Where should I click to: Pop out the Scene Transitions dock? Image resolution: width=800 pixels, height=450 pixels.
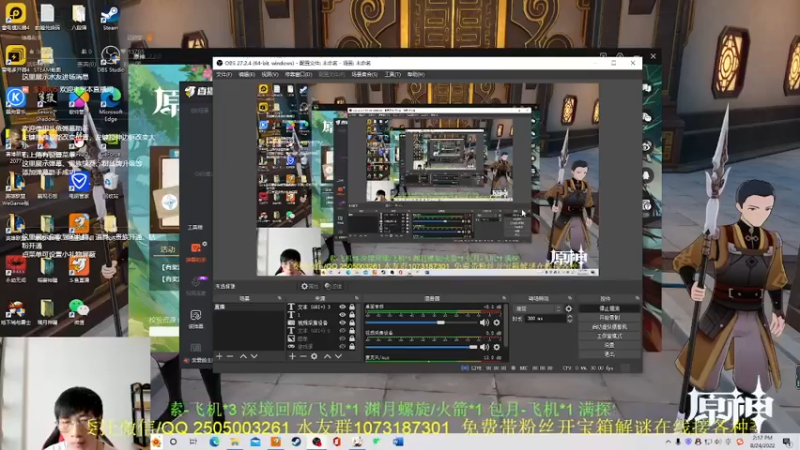(x=570, y=298)
